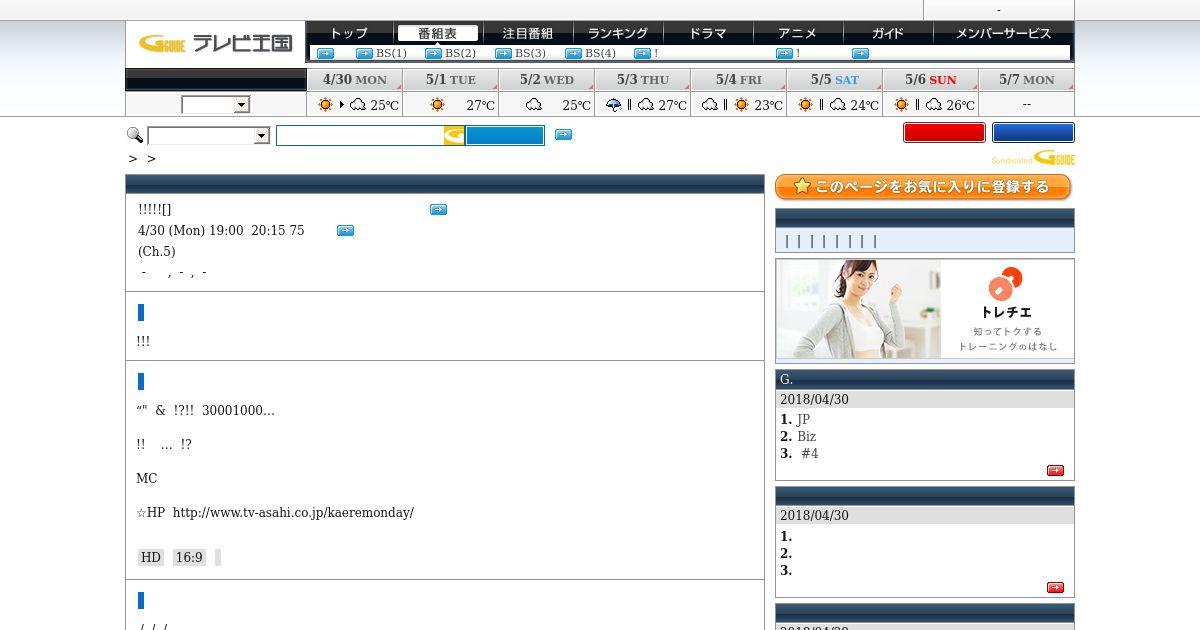Select the 番組表 navigation tab
1200x630 pixels.
pos(437,33)
